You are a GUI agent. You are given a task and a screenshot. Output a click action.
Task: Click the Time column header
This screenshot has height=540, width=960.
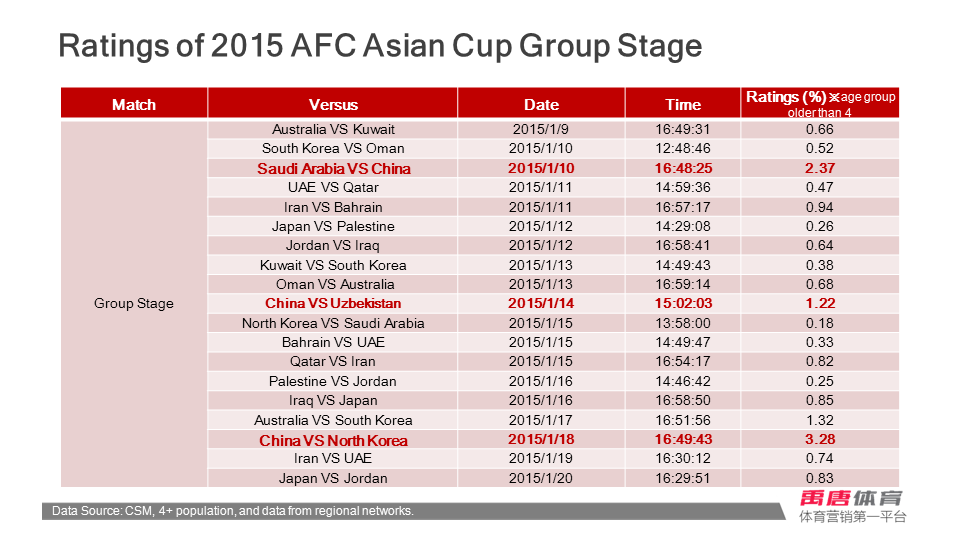click(683, 104)
